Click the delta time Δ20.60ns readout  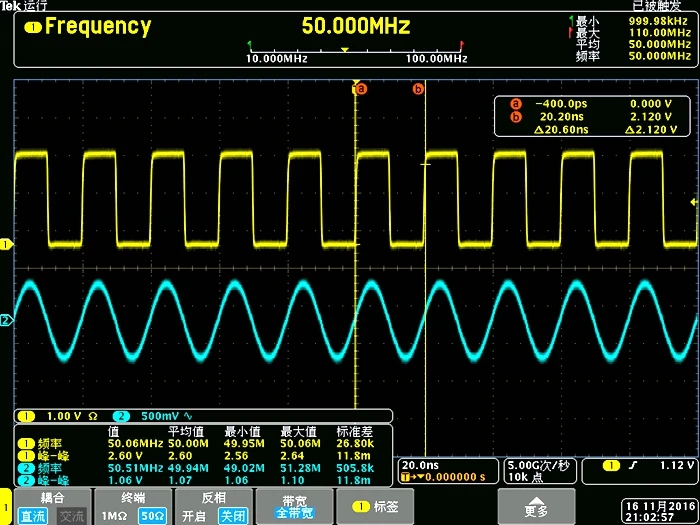coord(561,130)
